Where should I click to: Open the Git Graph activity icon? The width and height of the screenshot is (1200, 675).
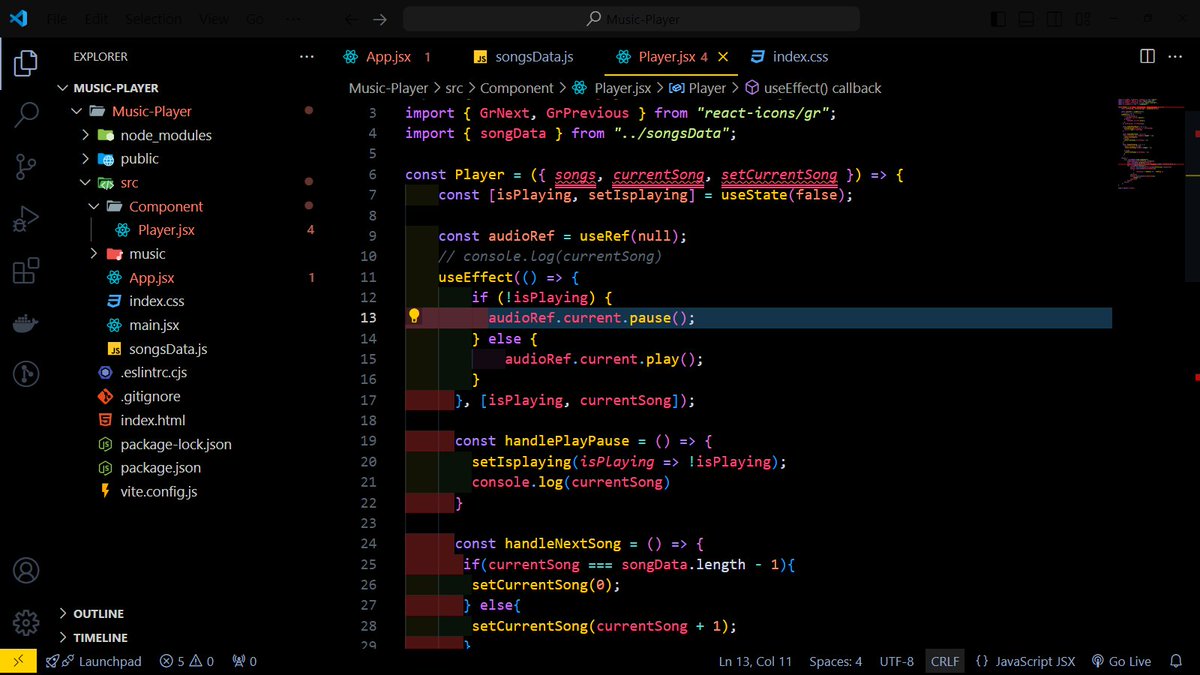pyautogui.click(x=26, y=375)
